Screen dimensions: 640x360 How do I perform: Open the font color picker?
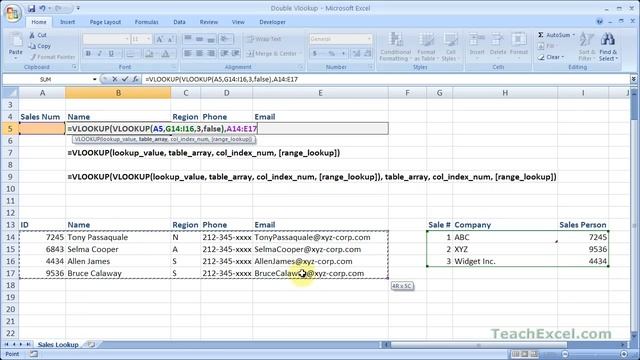click(165, 53)
